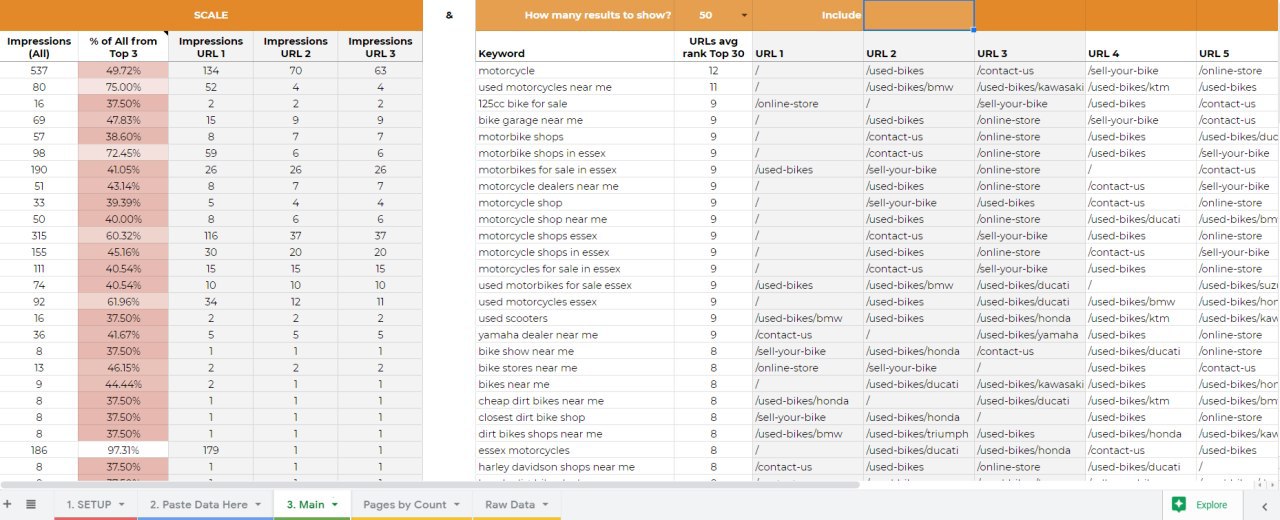
Task: Select the 'essex motorcycles' keyword cell
Action: [575, 450]
